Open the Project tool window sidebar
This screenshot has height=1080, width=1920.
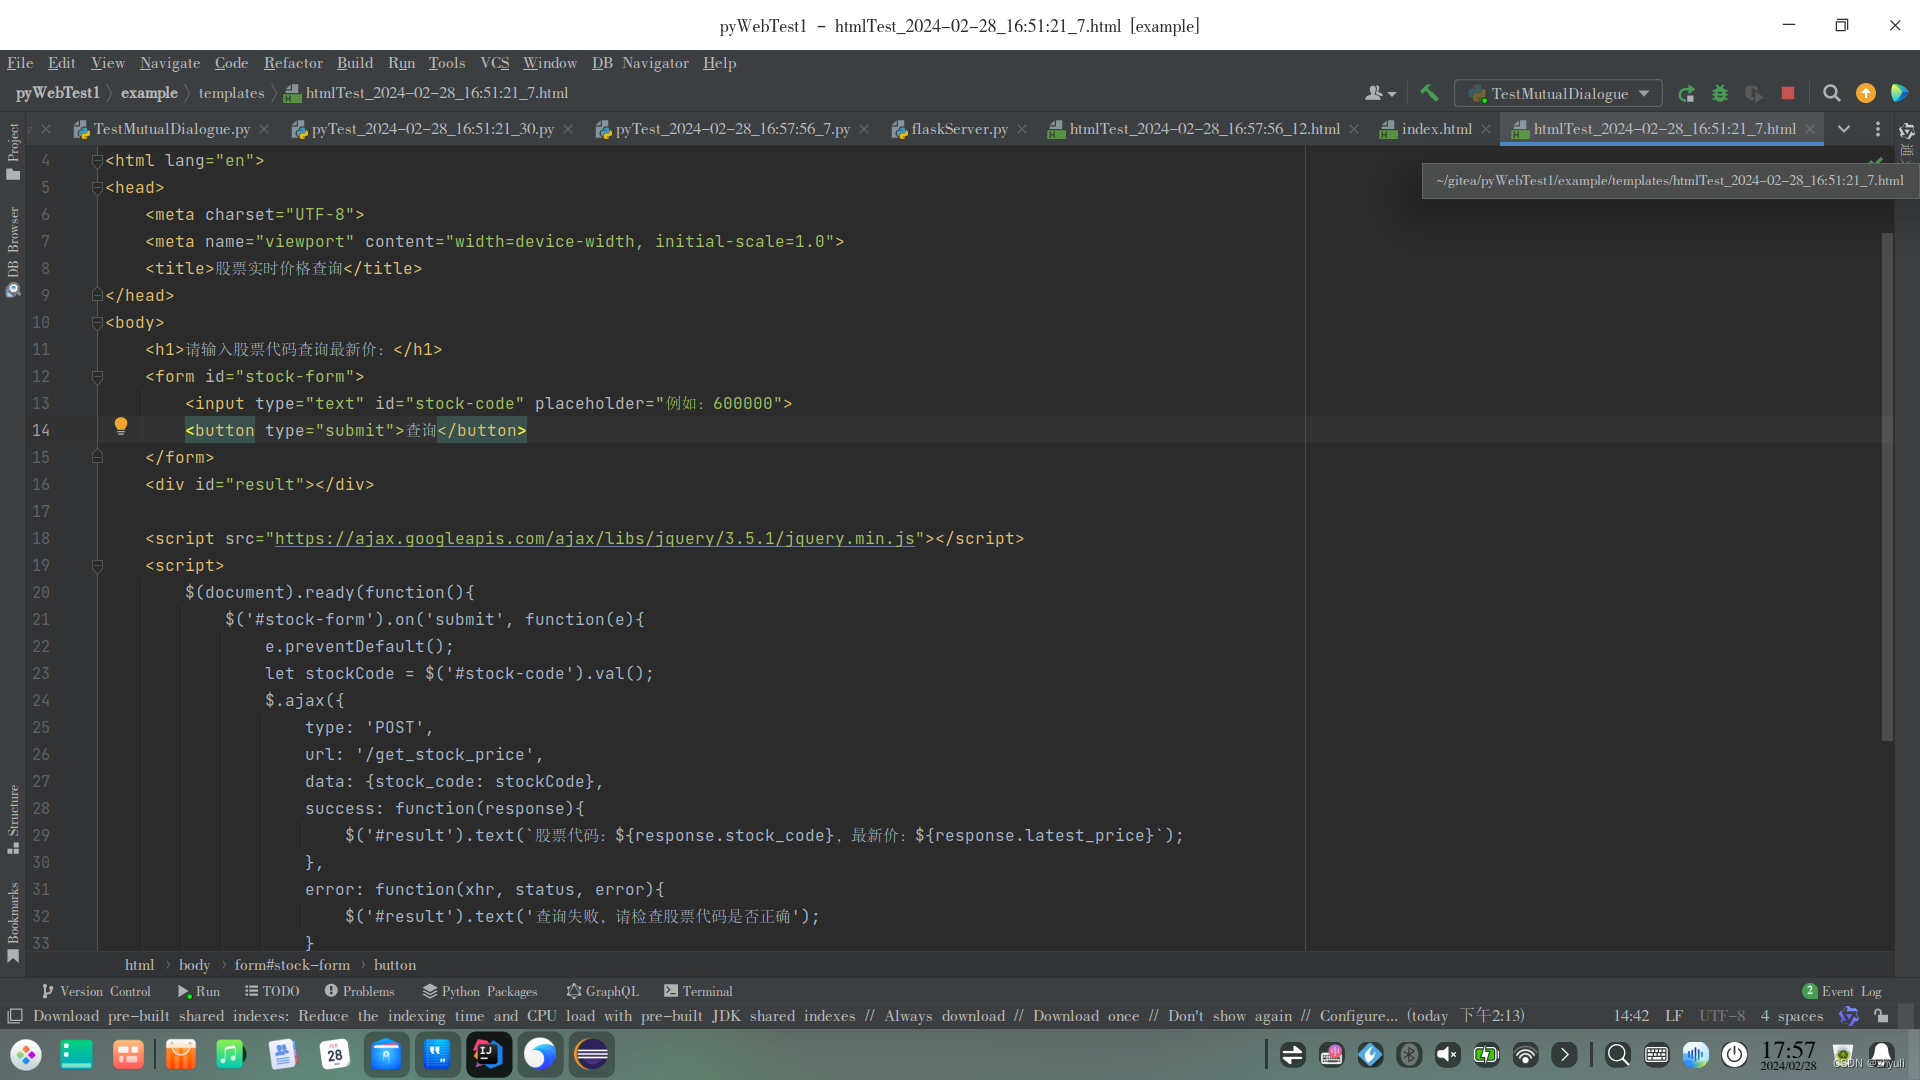[x=13, y=150]
